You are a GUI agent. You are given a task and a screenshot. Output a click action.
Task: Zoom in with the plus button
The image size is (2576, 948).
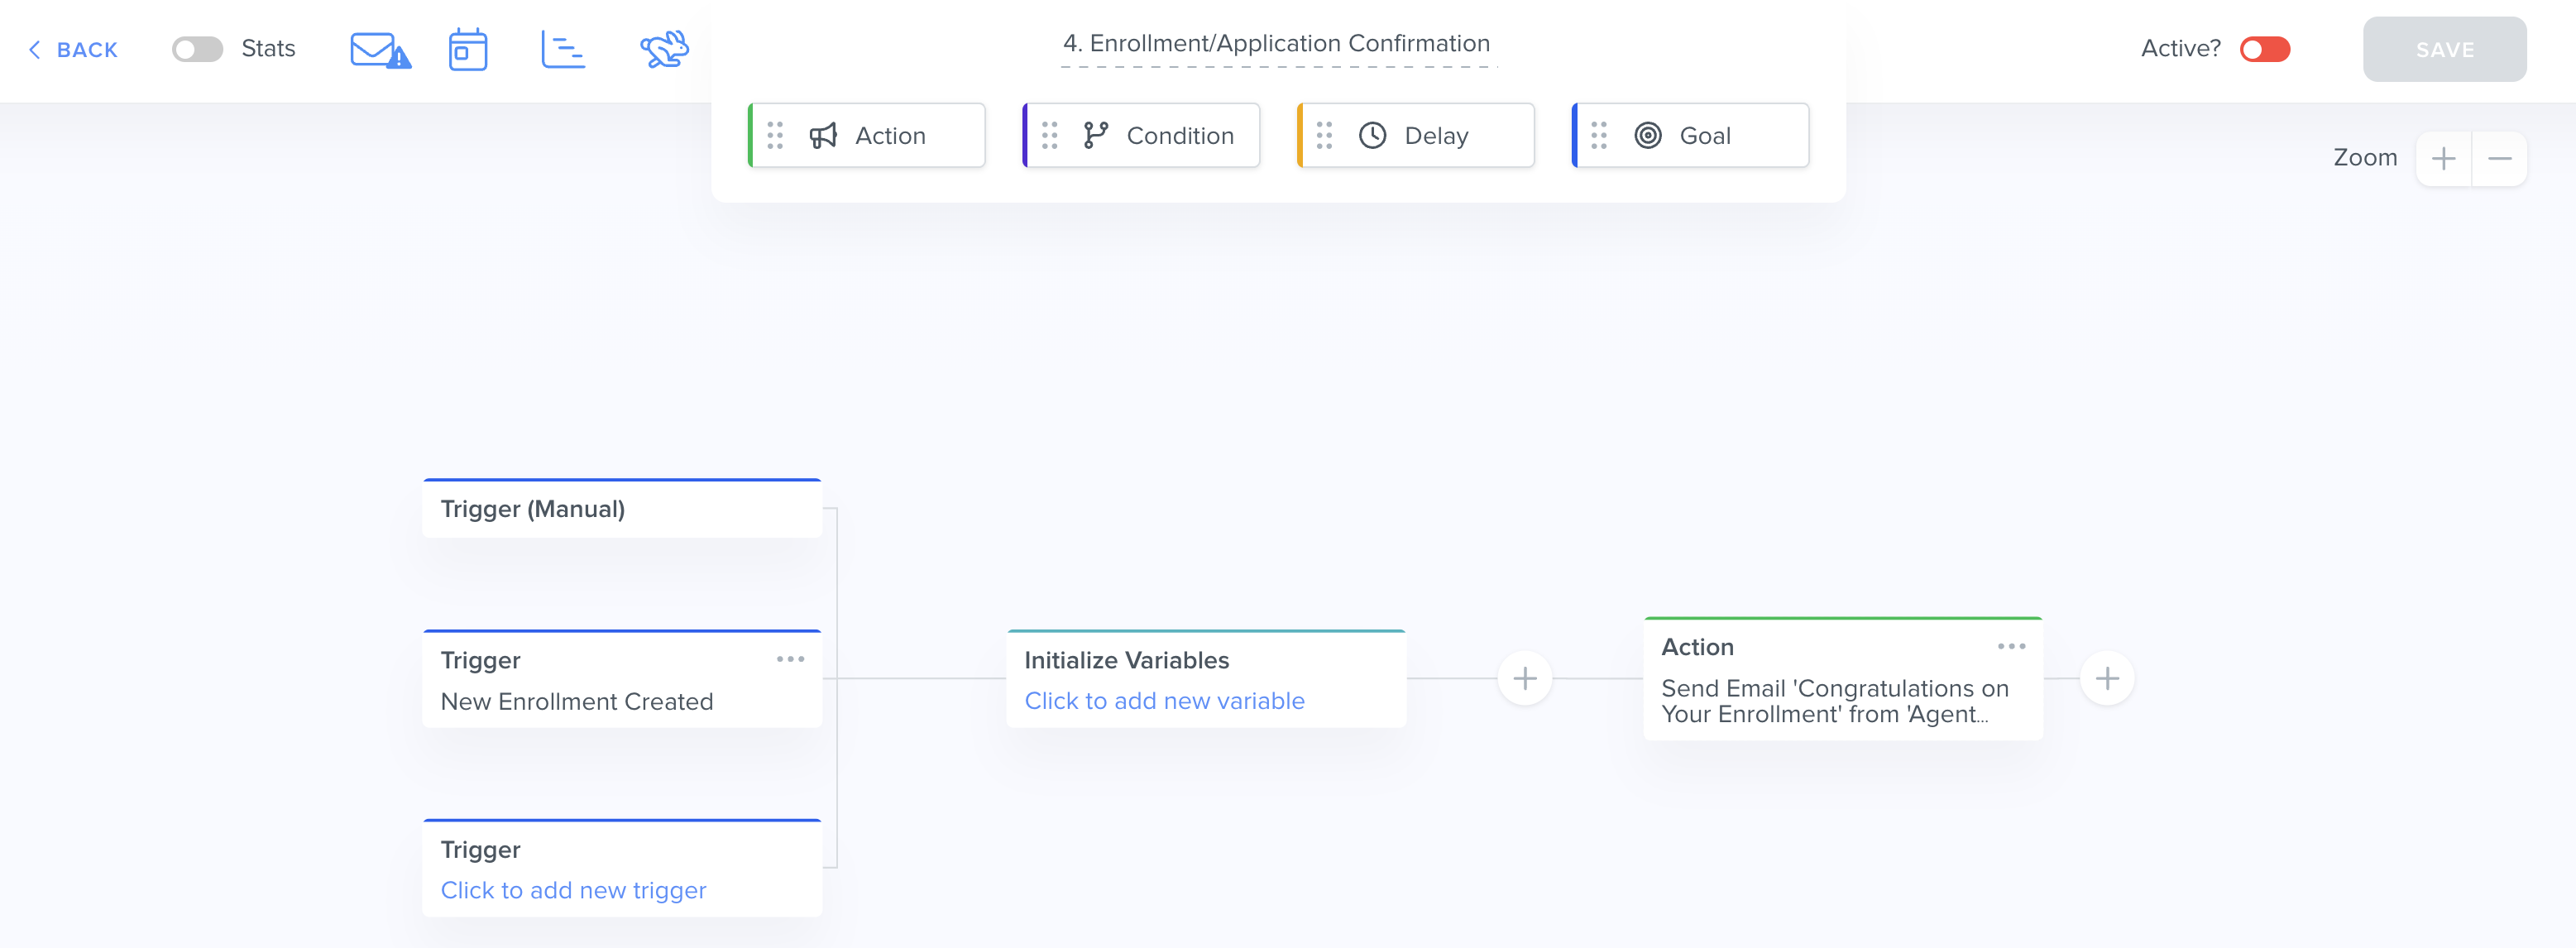(2443, 158)
